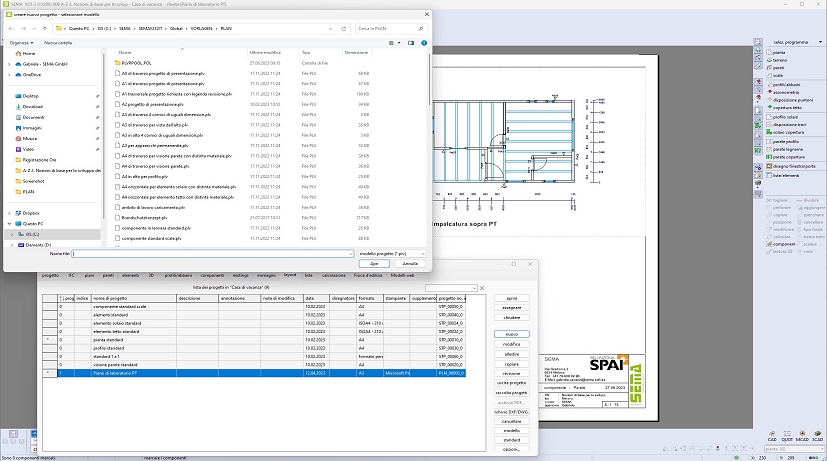Open the file type filter 'modello progetto' dropdown
The image size is (827, 461).
(x=391, y=254)
